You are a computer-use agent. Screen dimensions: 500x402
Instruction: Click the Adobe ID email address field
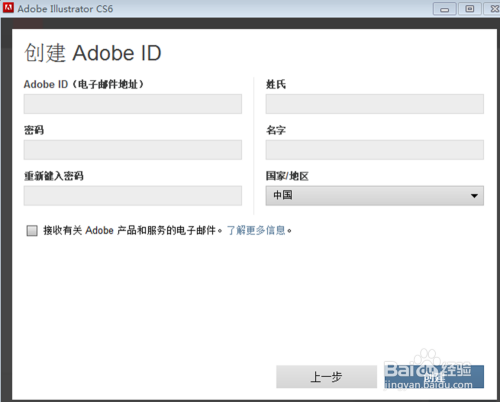[133, 104]
